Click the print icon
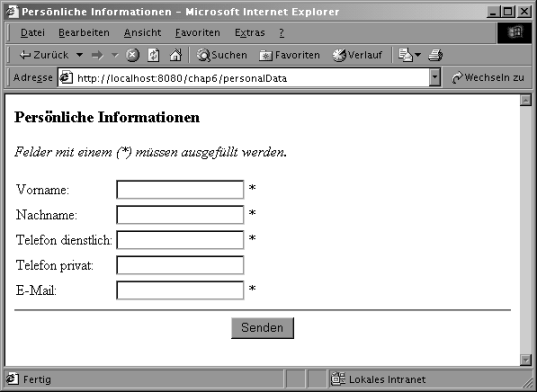 [435, 55]
